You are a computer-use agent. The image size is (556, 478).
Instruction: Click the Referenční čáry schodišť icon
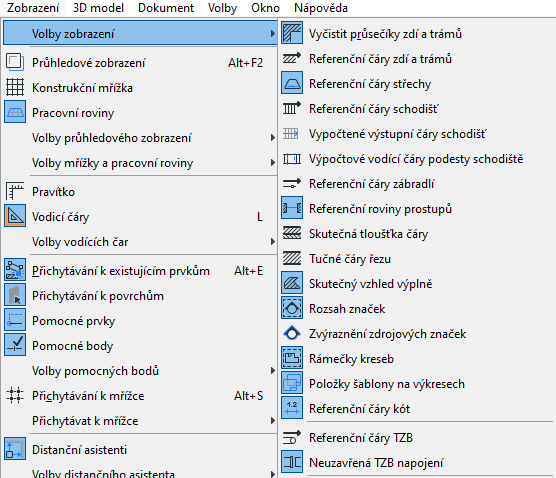292,108
